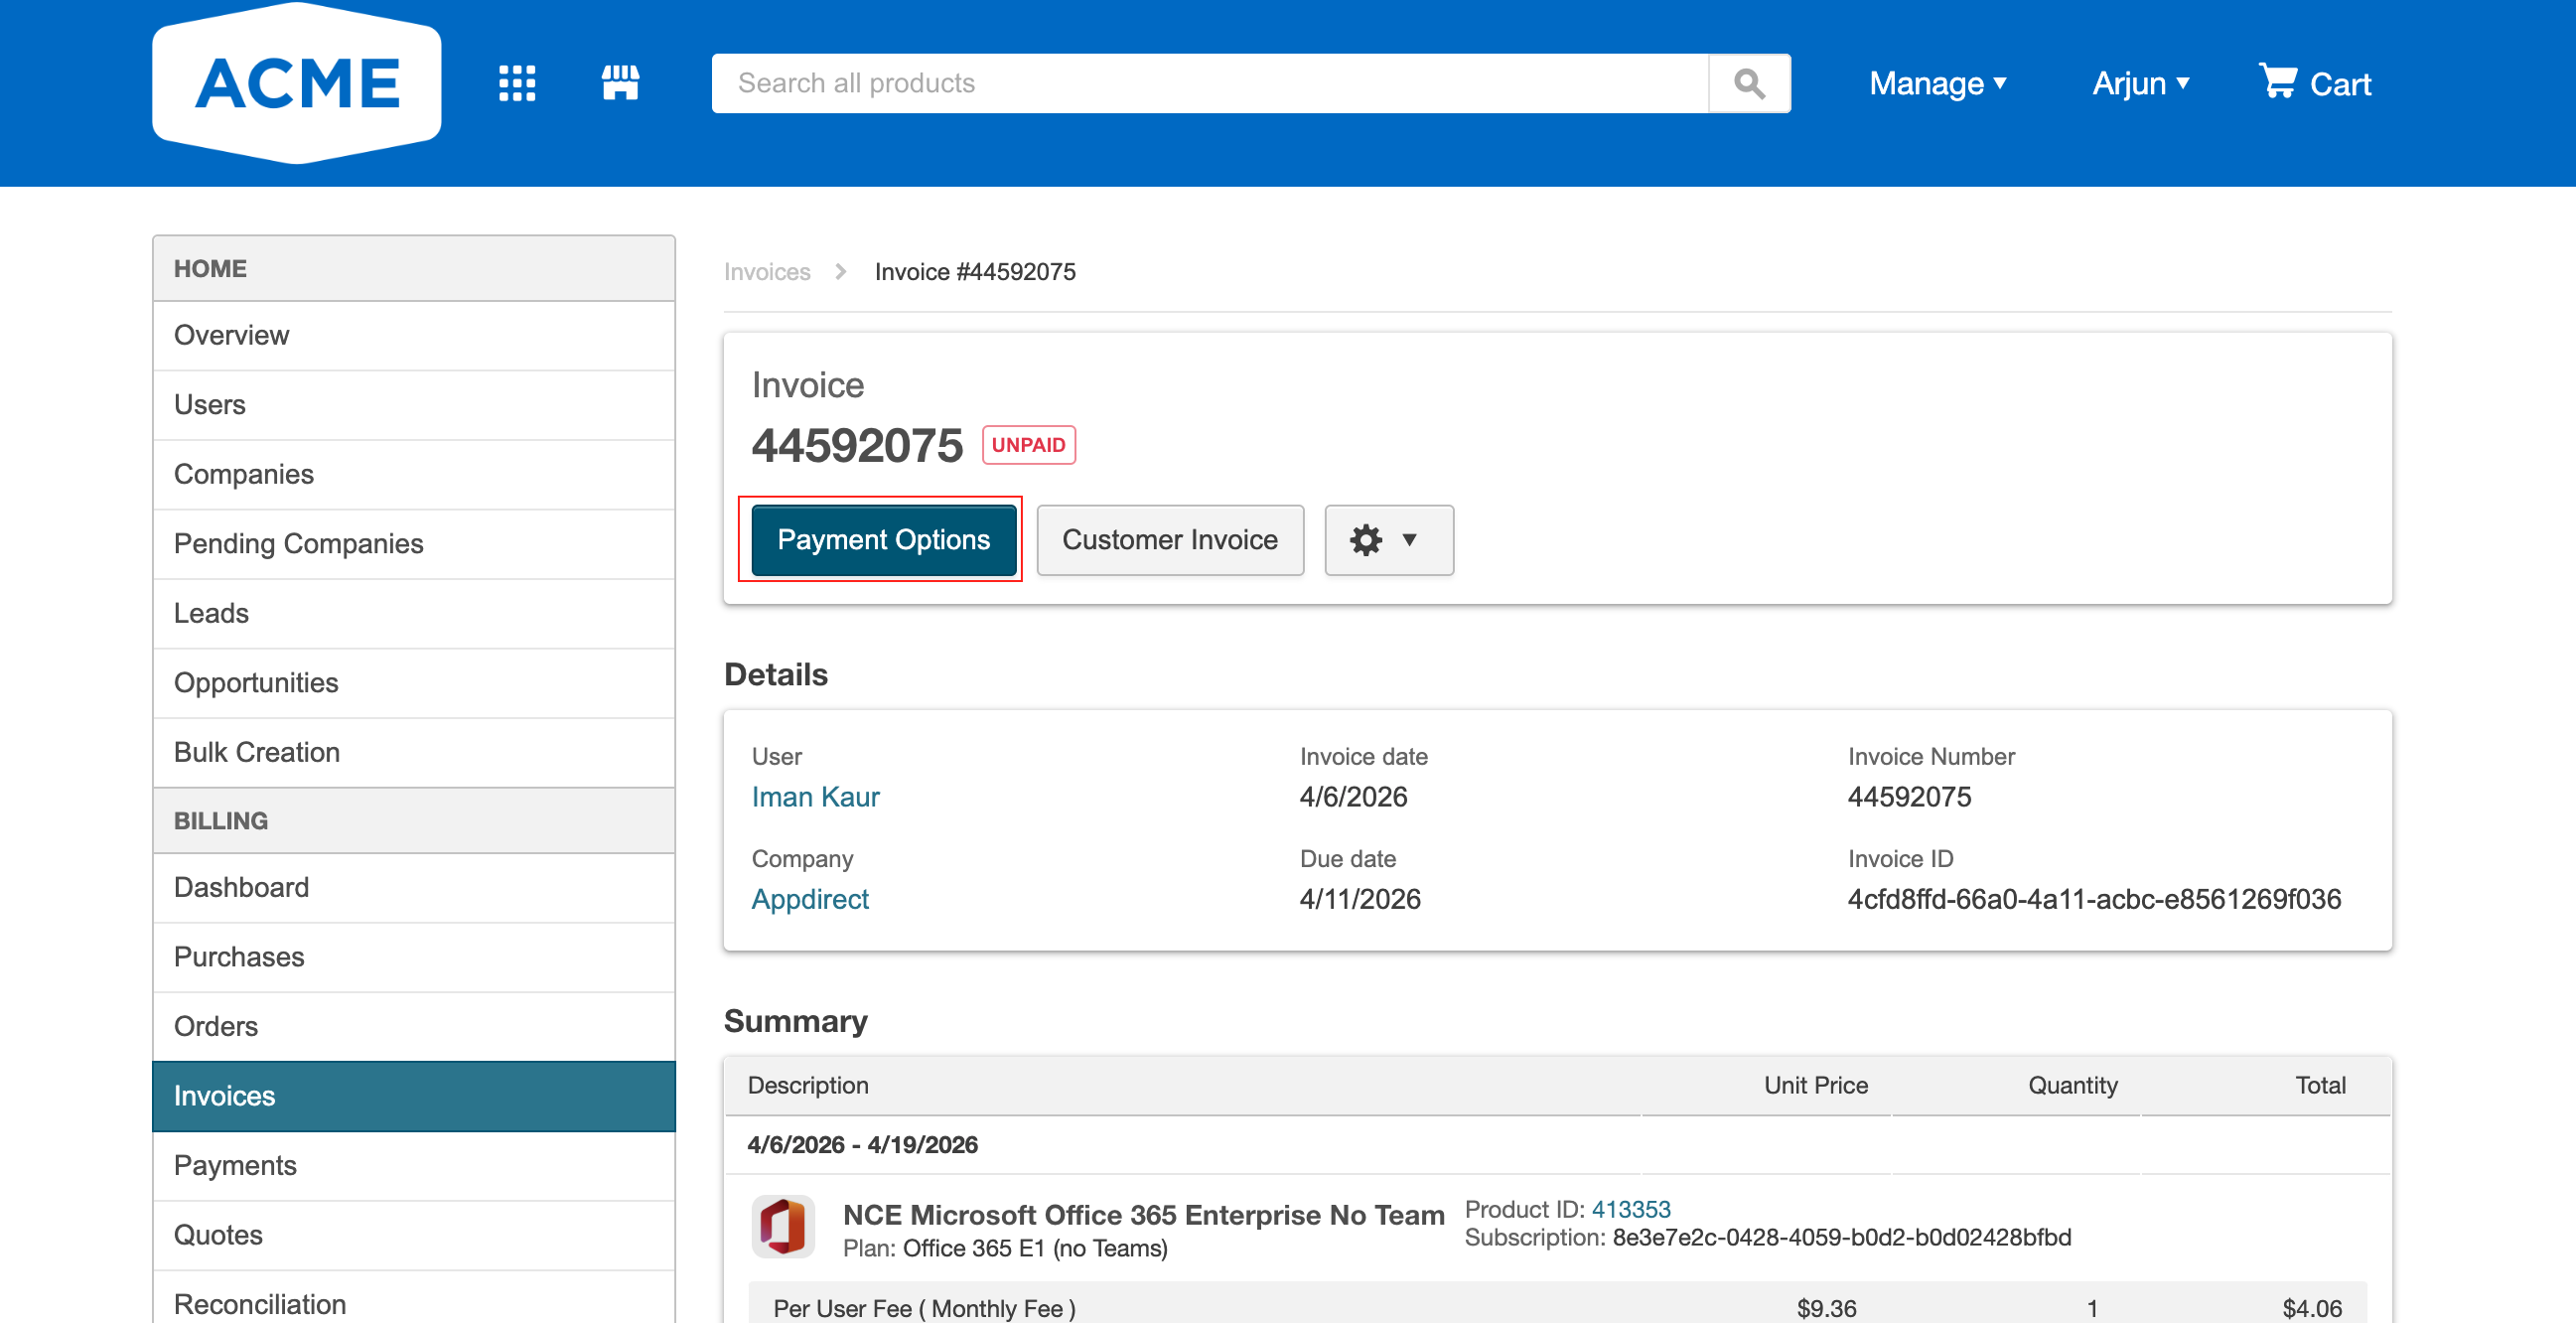Click the ACME logo
The image size is (2576, 1323).
tap(297, 83)
